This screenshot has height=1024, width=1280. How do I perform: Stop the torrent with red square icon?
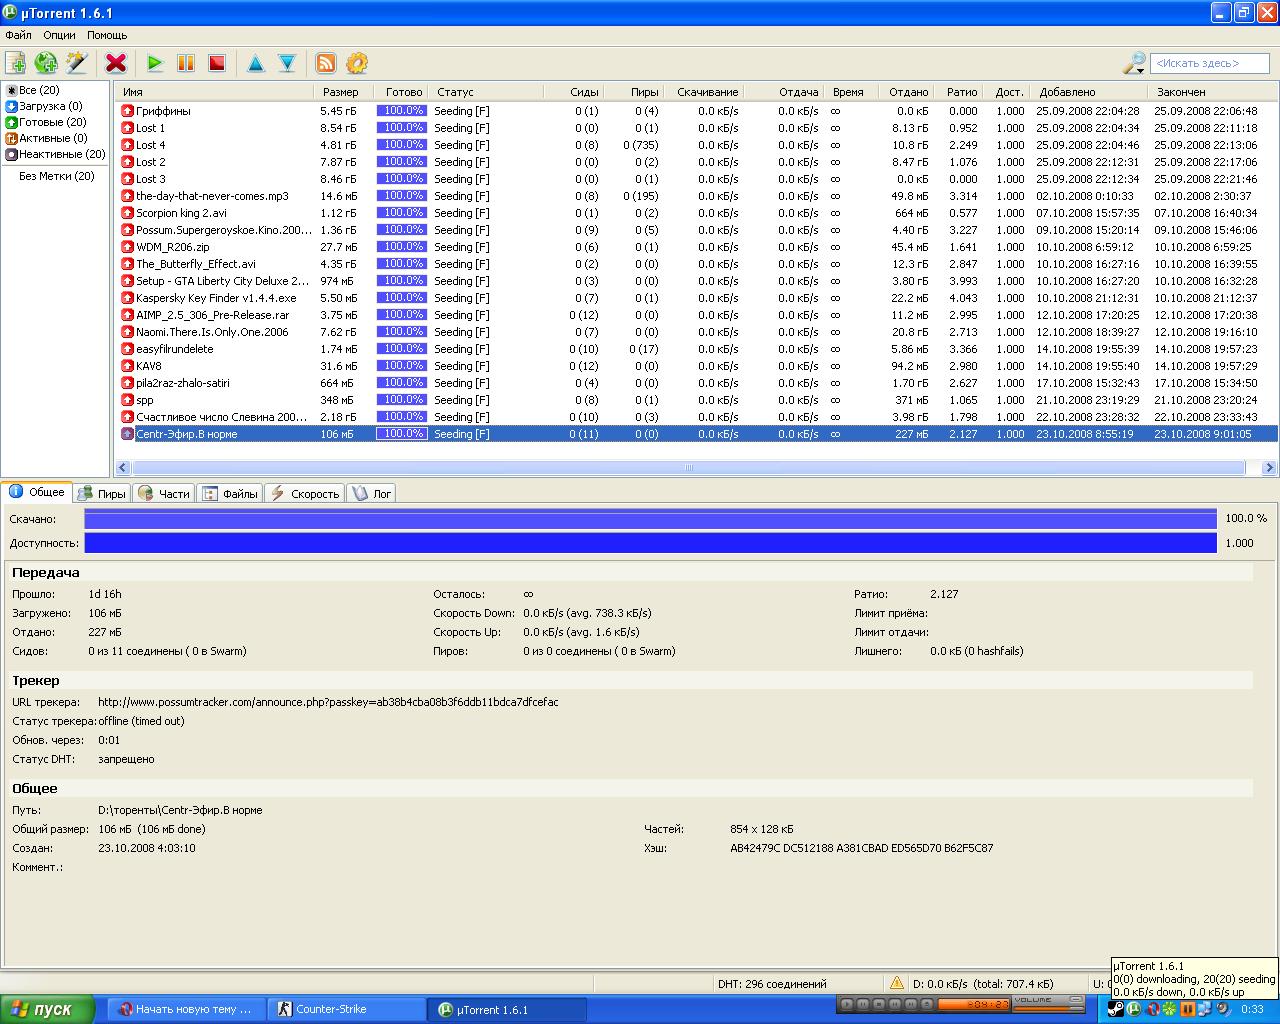216,63
